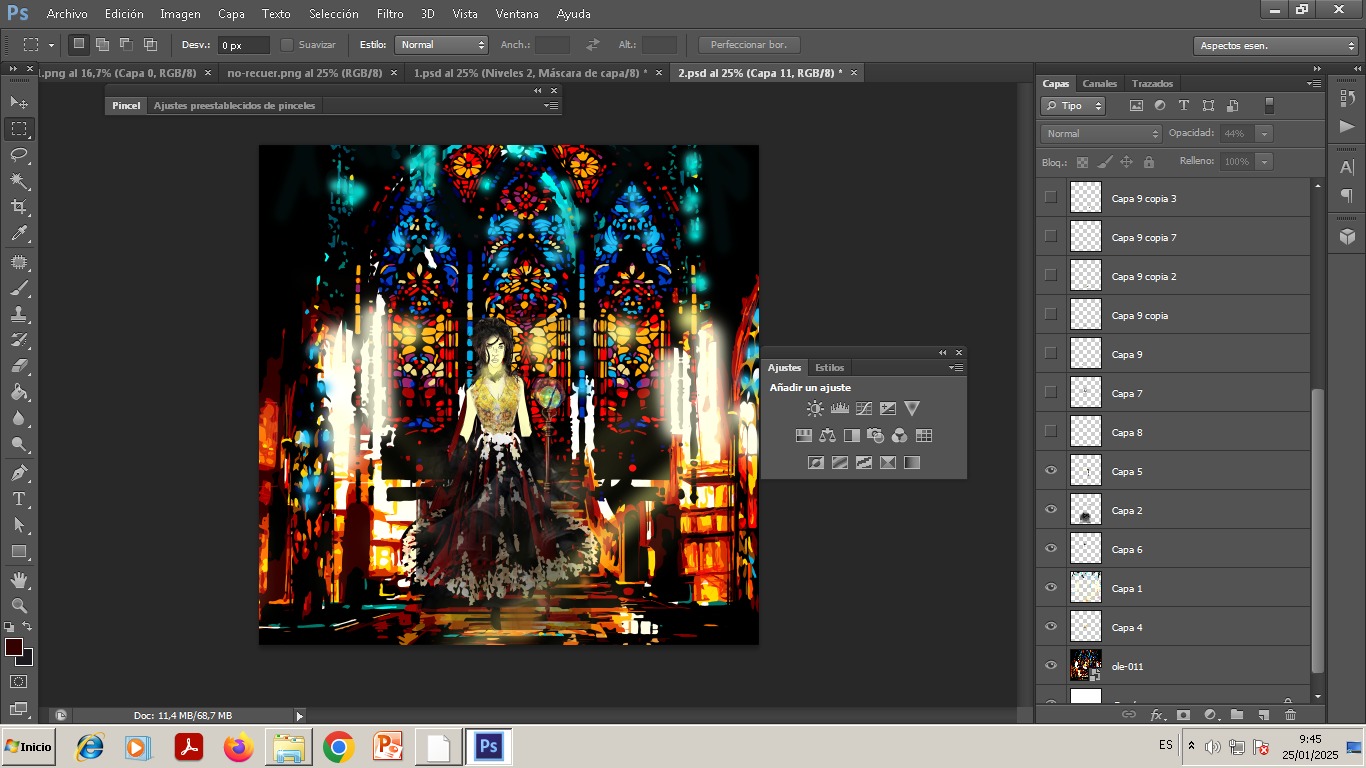Toggle the layer filter on/off switch
The height and width of the screenshot is (768, 1366).
click(x=1269, y=105)
